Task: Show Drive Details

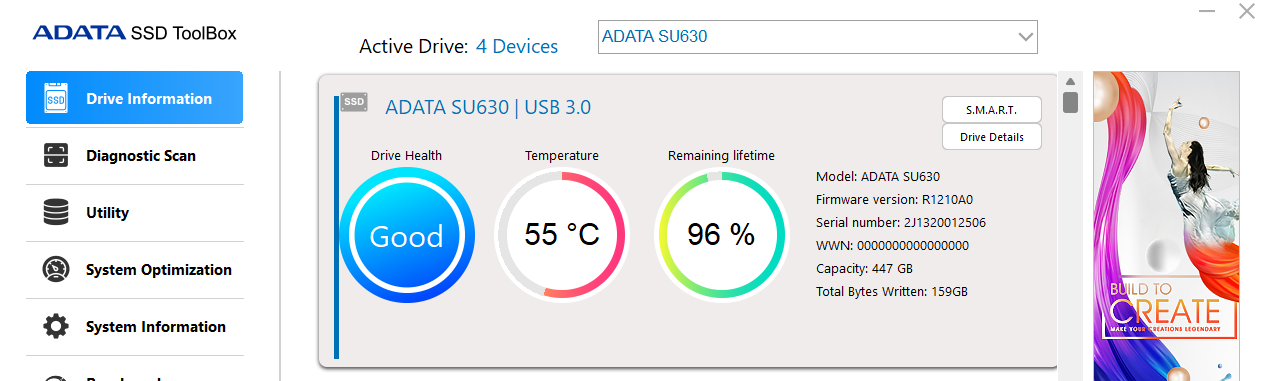Action: point(992,137)
